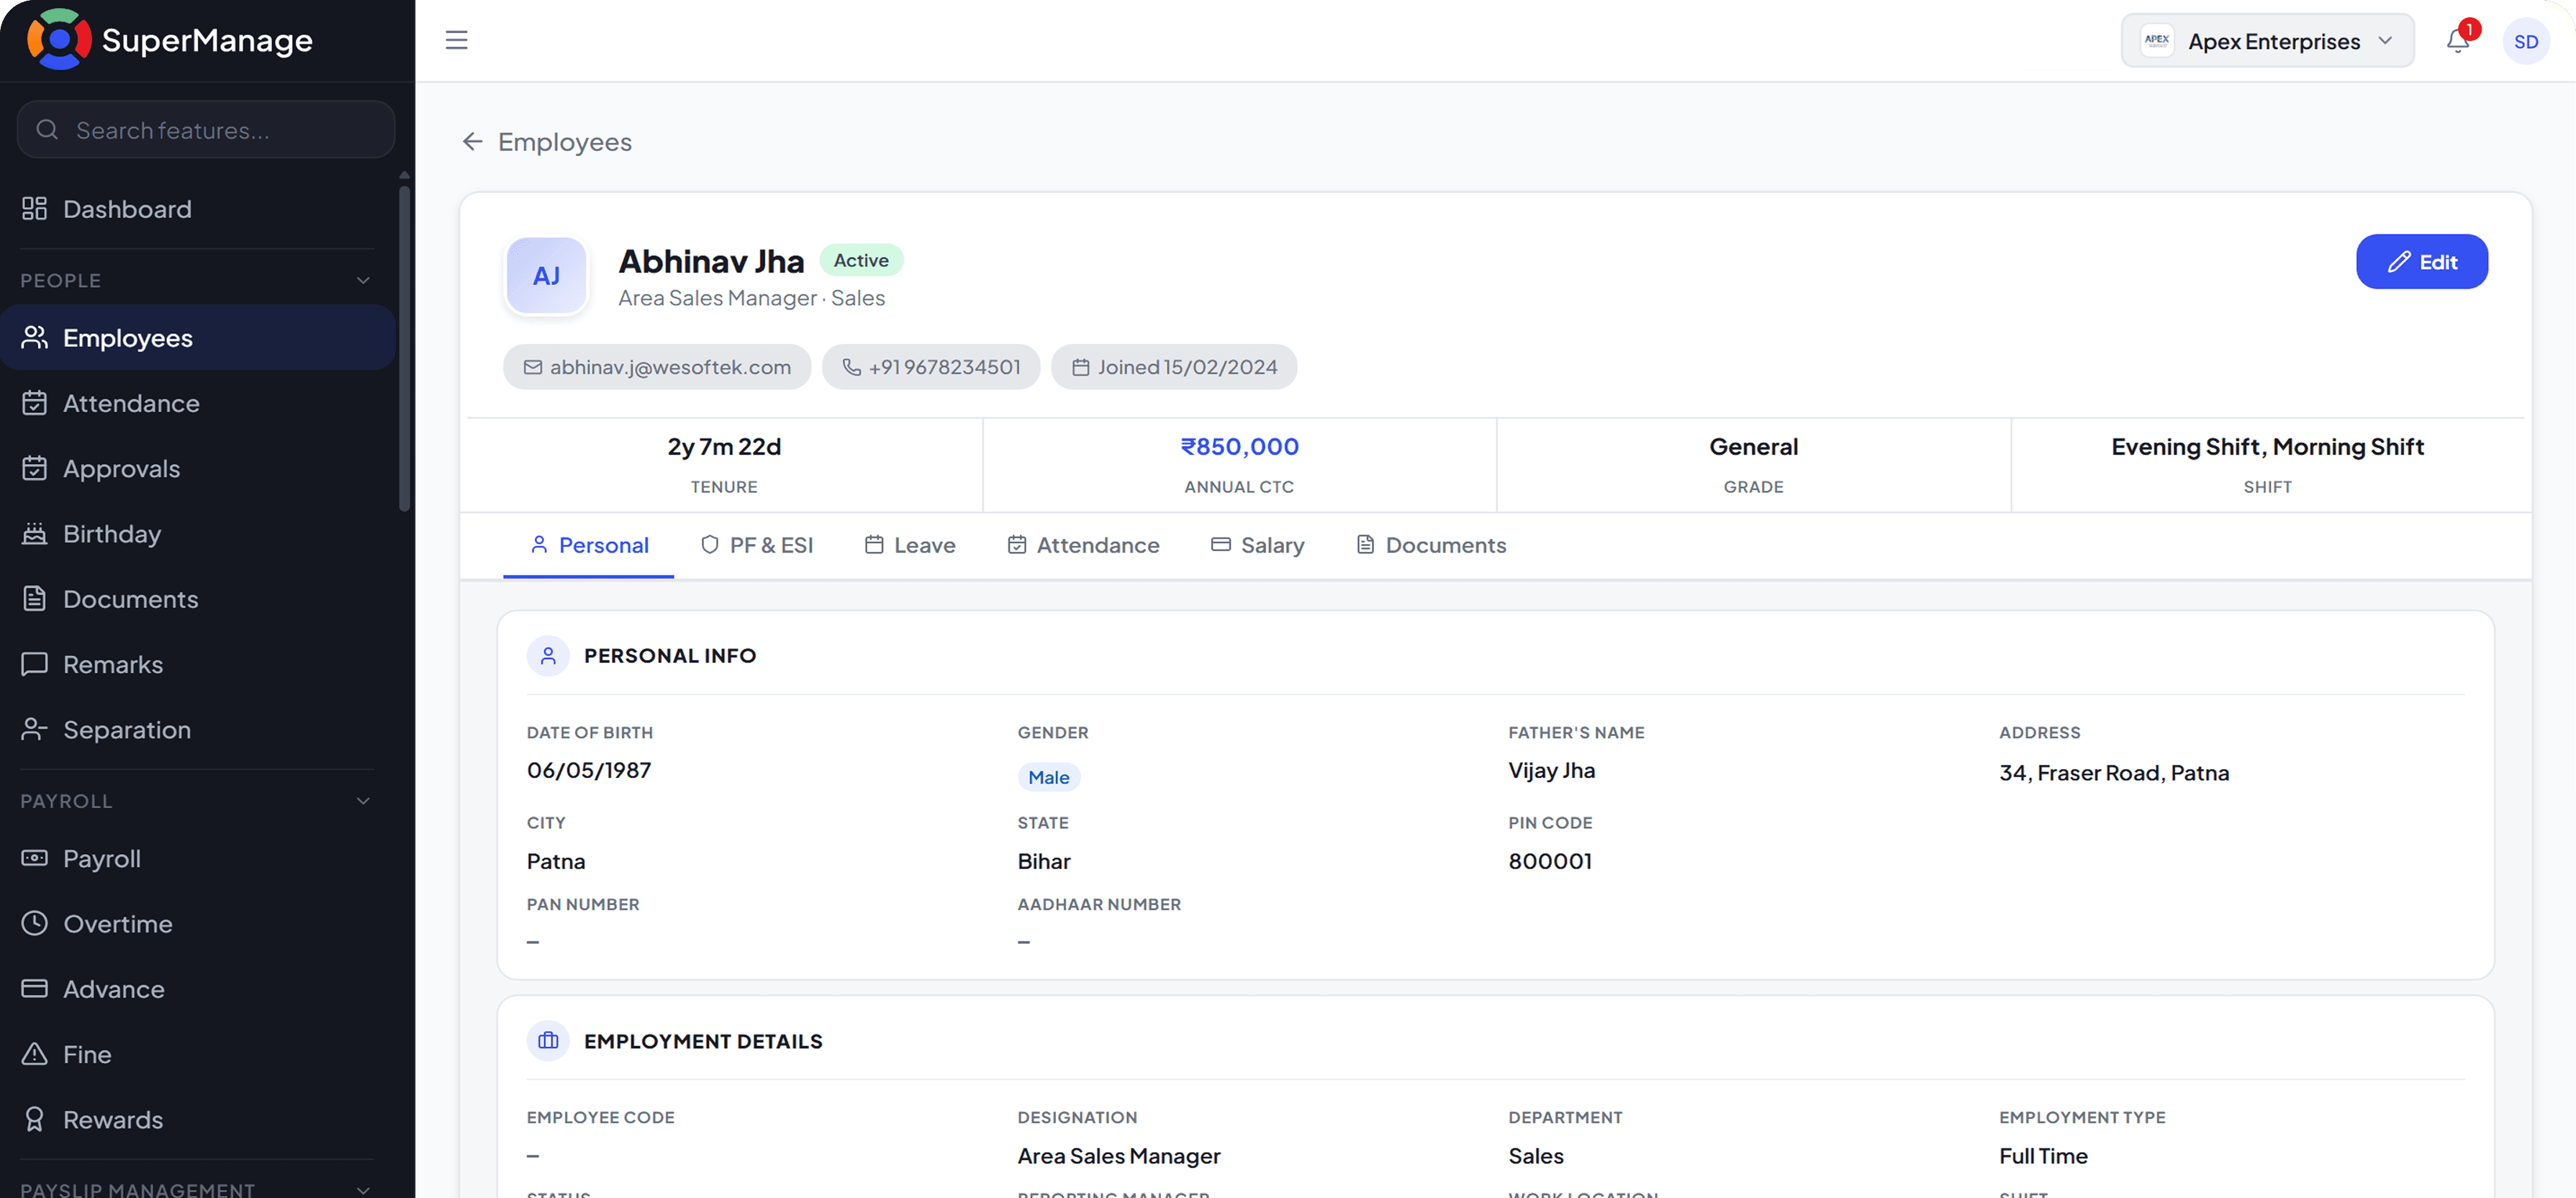
Task: Go to Employees in the sidebar
Action: [198, 338]
